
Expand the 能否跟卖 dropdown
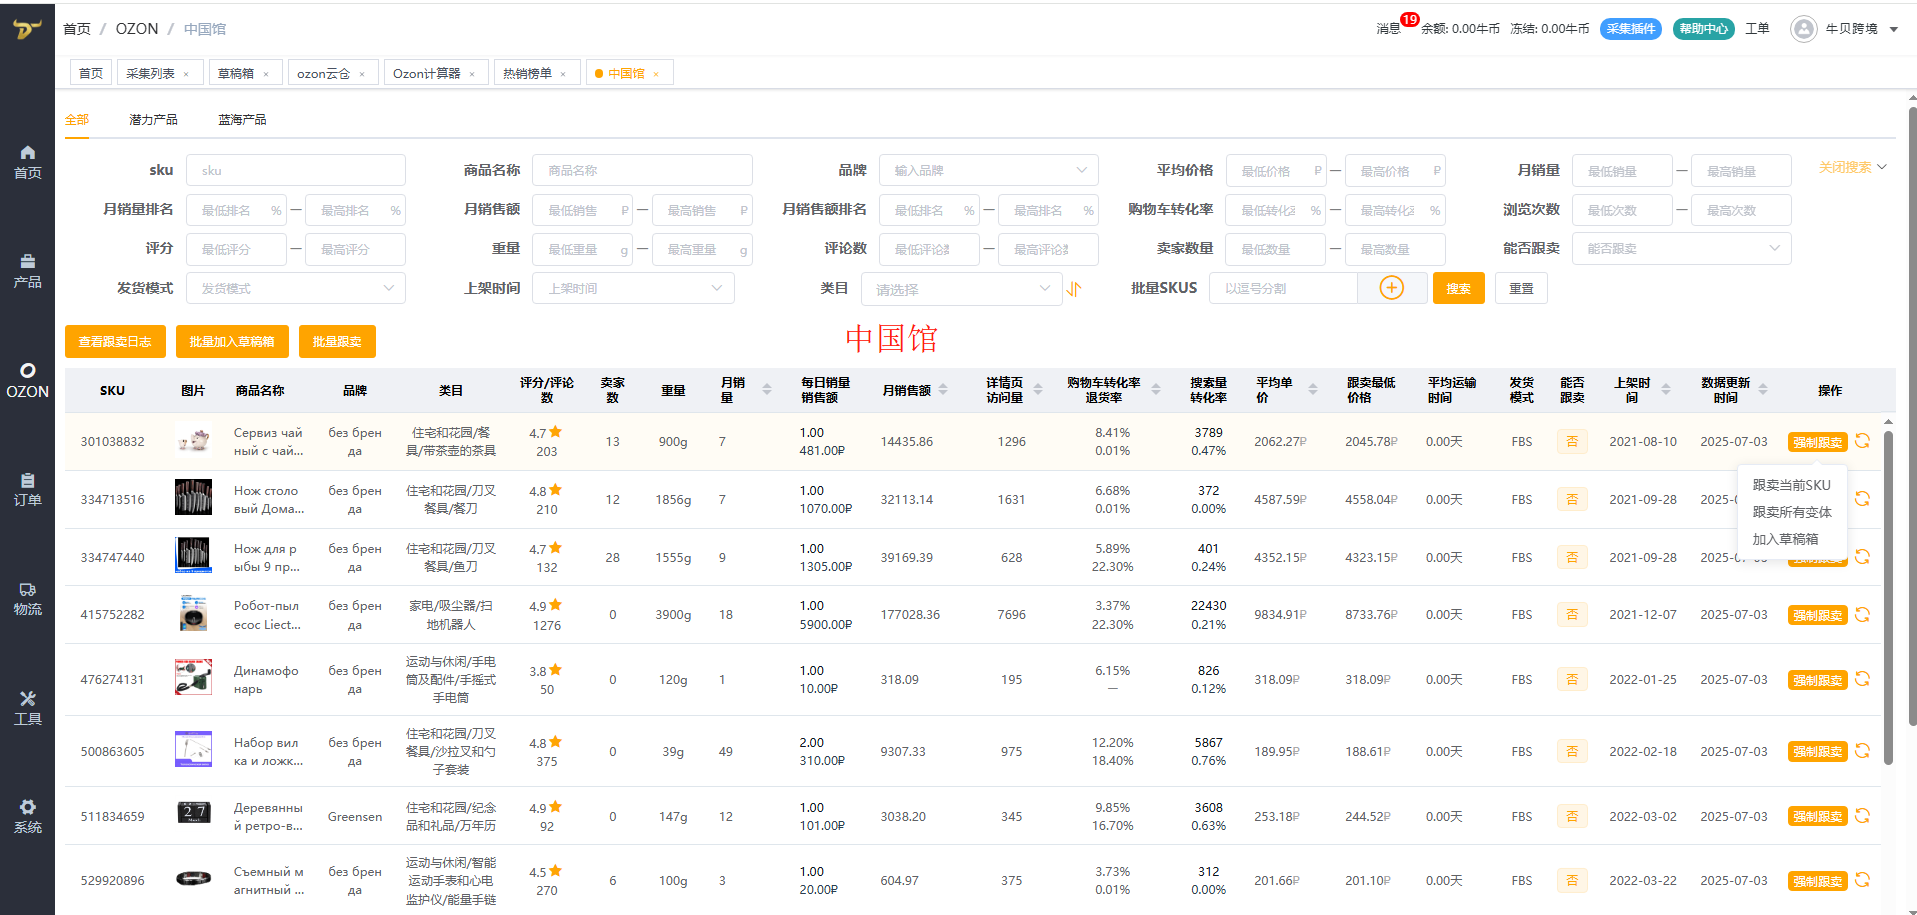point(1681,248)
